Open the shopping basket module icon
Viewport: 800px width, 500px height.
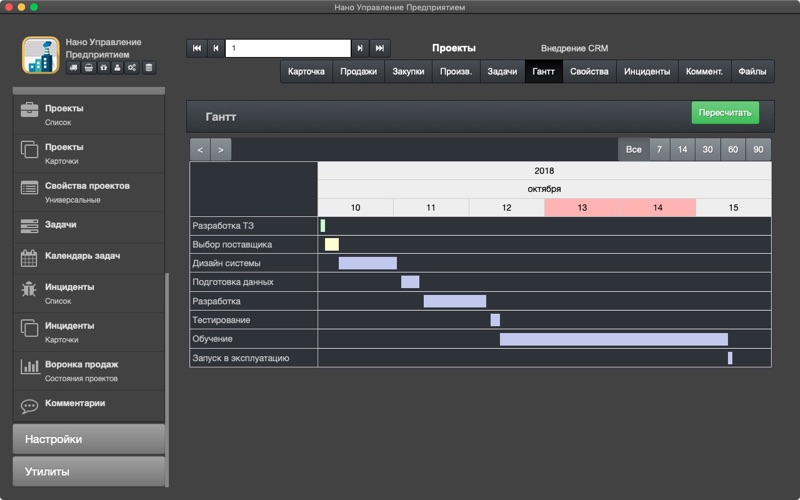89,67
